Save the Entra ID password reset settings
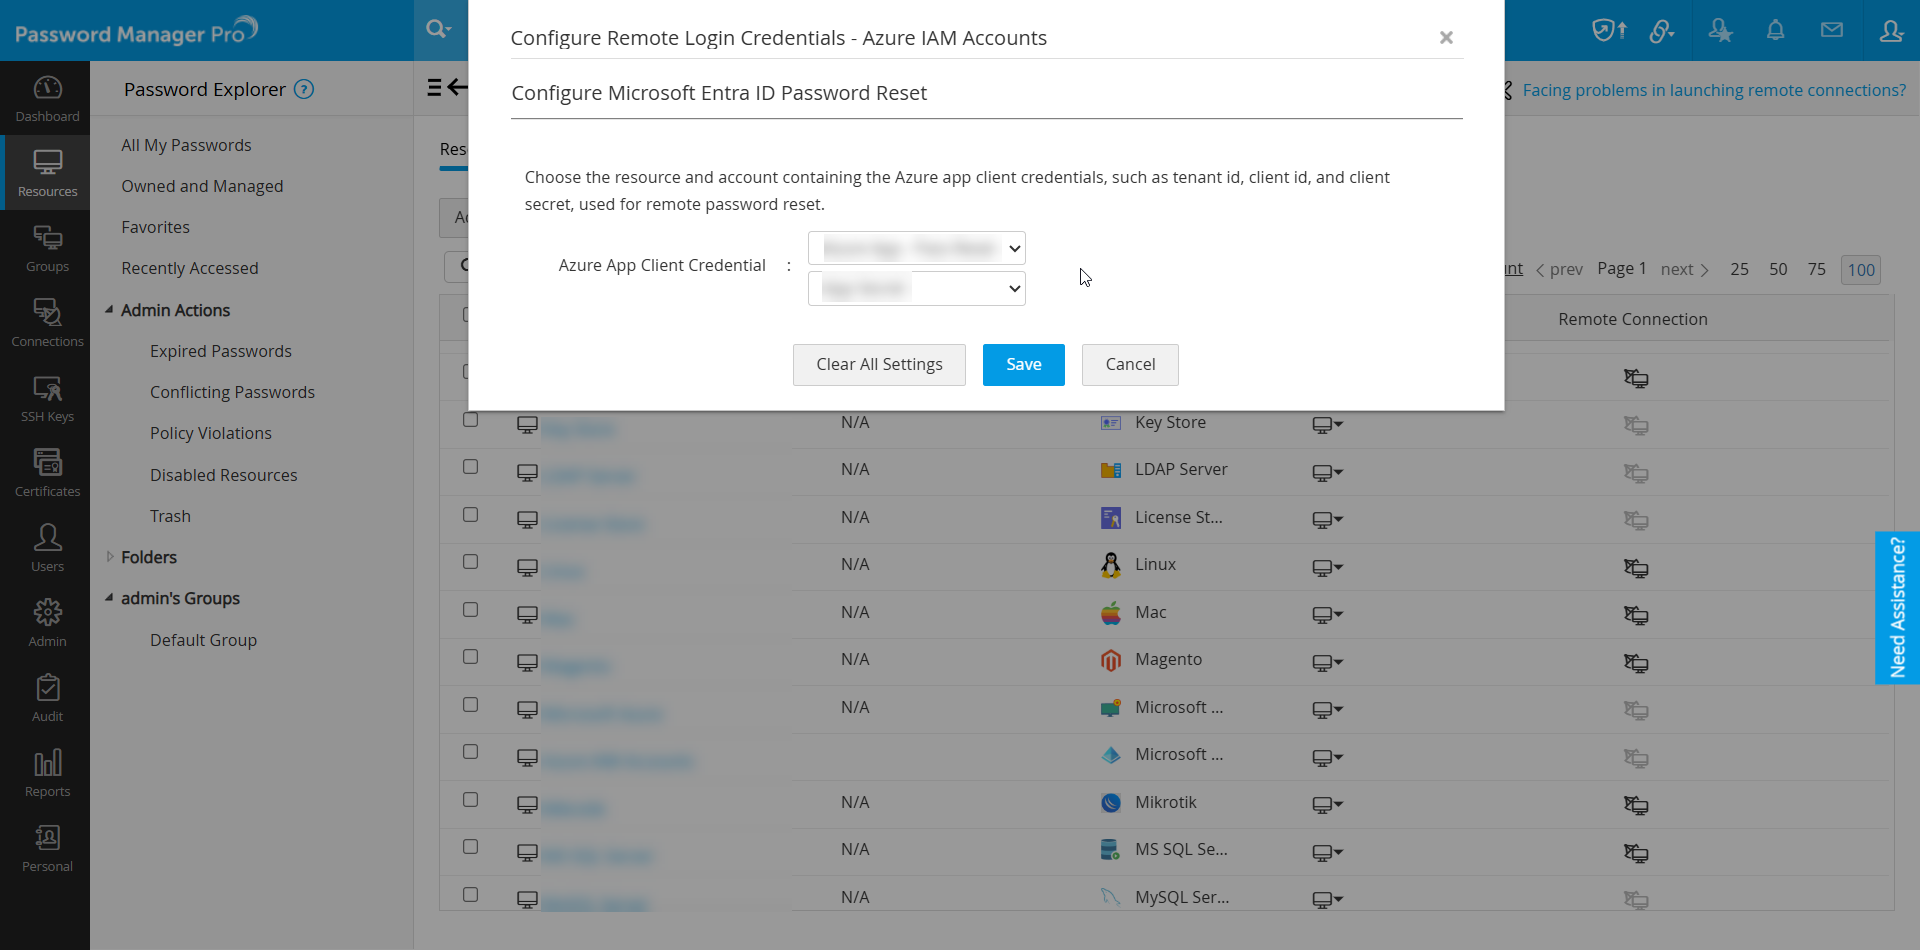This screenshot has width=1920, height=950. tap(1023, 364)
